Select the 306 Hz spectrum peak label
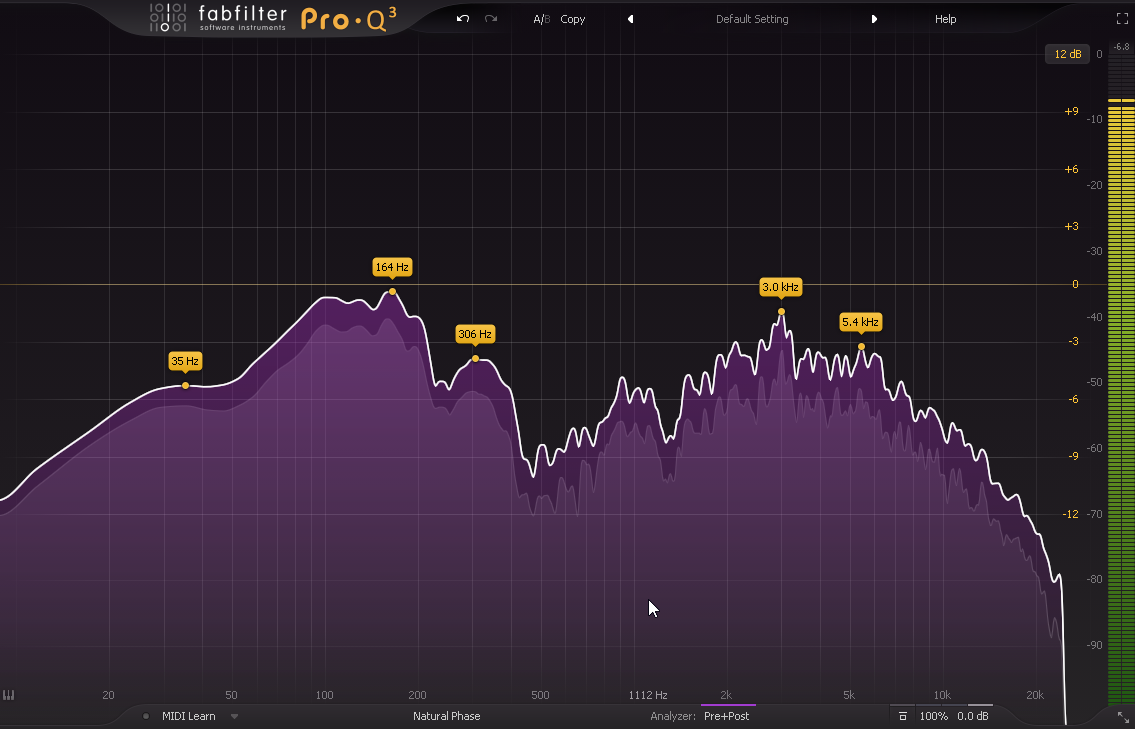Viewport: 1135px width, 729px height. [x=475, y=334]
